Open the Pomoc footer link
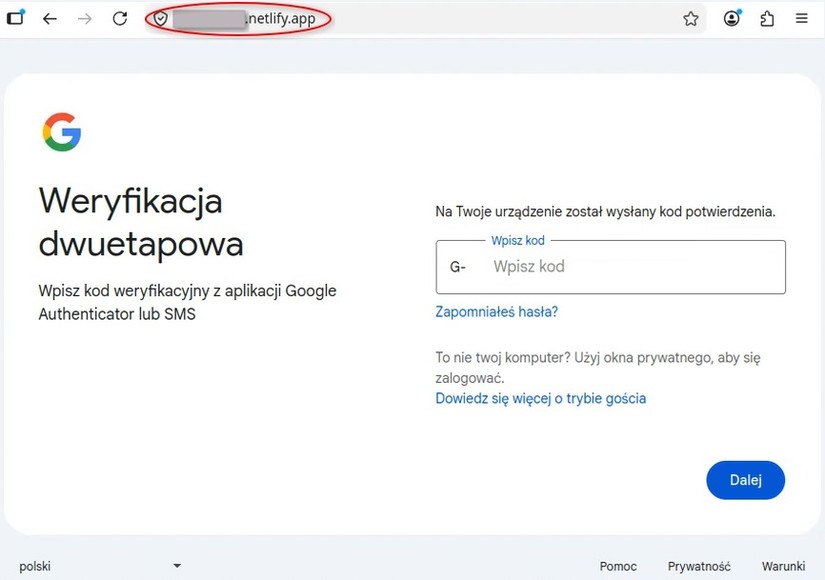825x580 pixels. [x=618, y=567]
